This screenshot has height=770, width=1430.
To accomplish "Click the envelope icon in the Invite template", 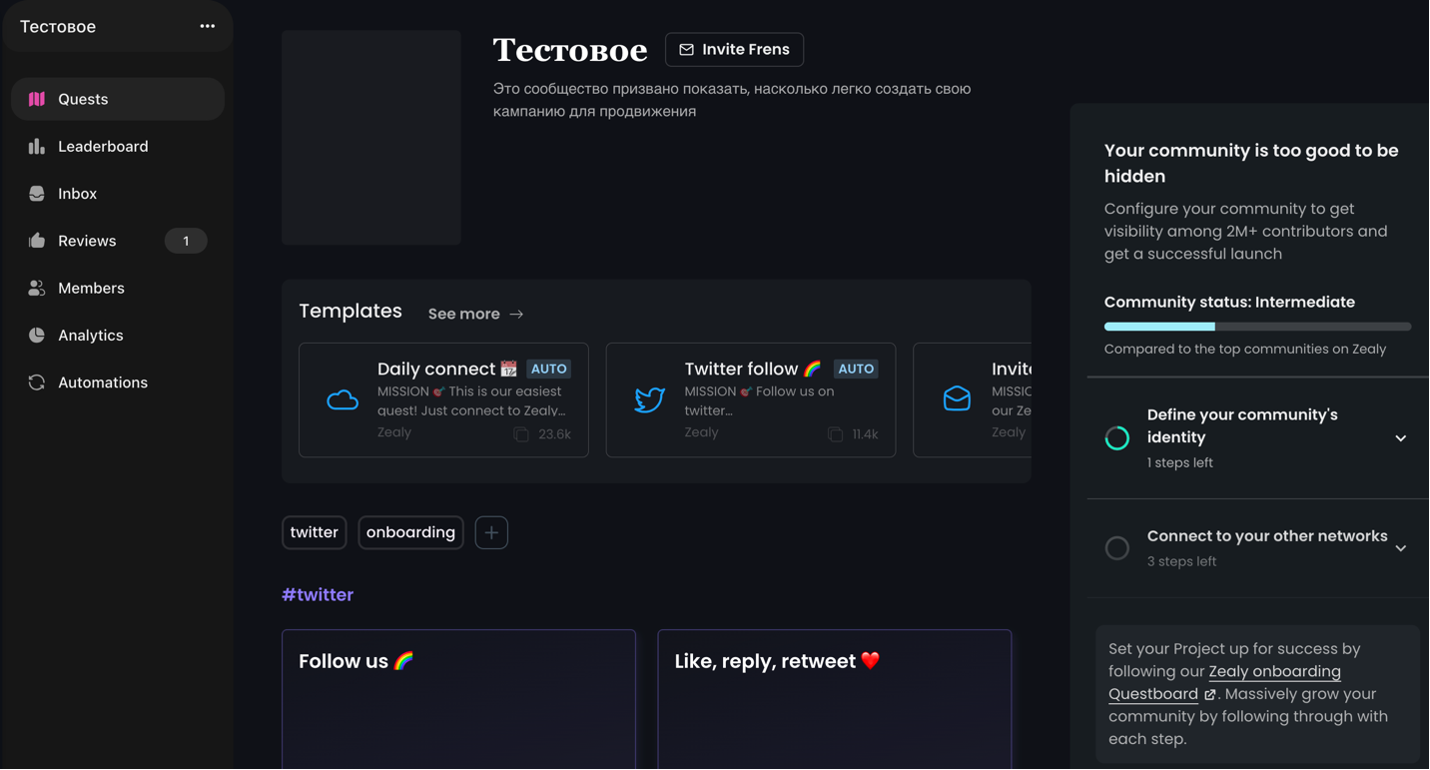I will (x=957, y=399).
